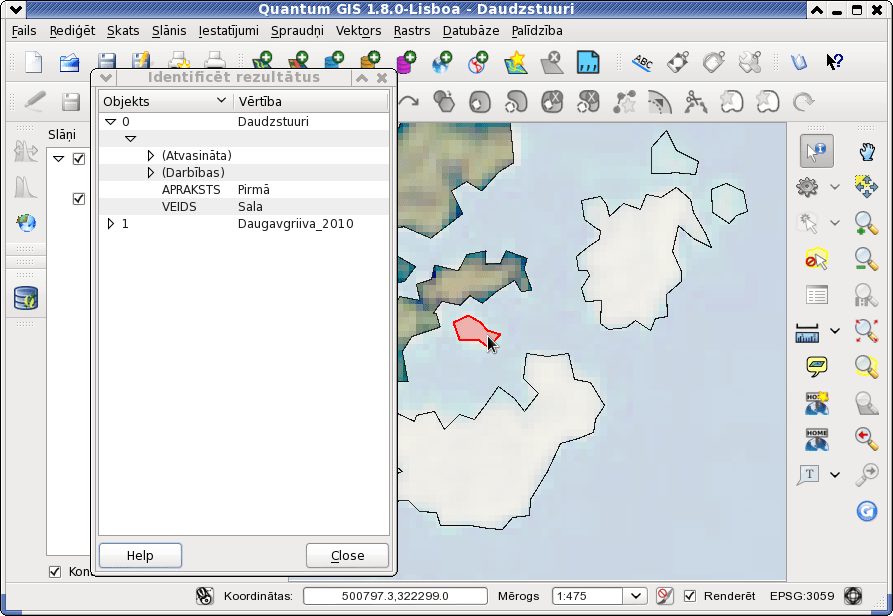
Task: Click the blue refresh icon
Action: (866, 511)
